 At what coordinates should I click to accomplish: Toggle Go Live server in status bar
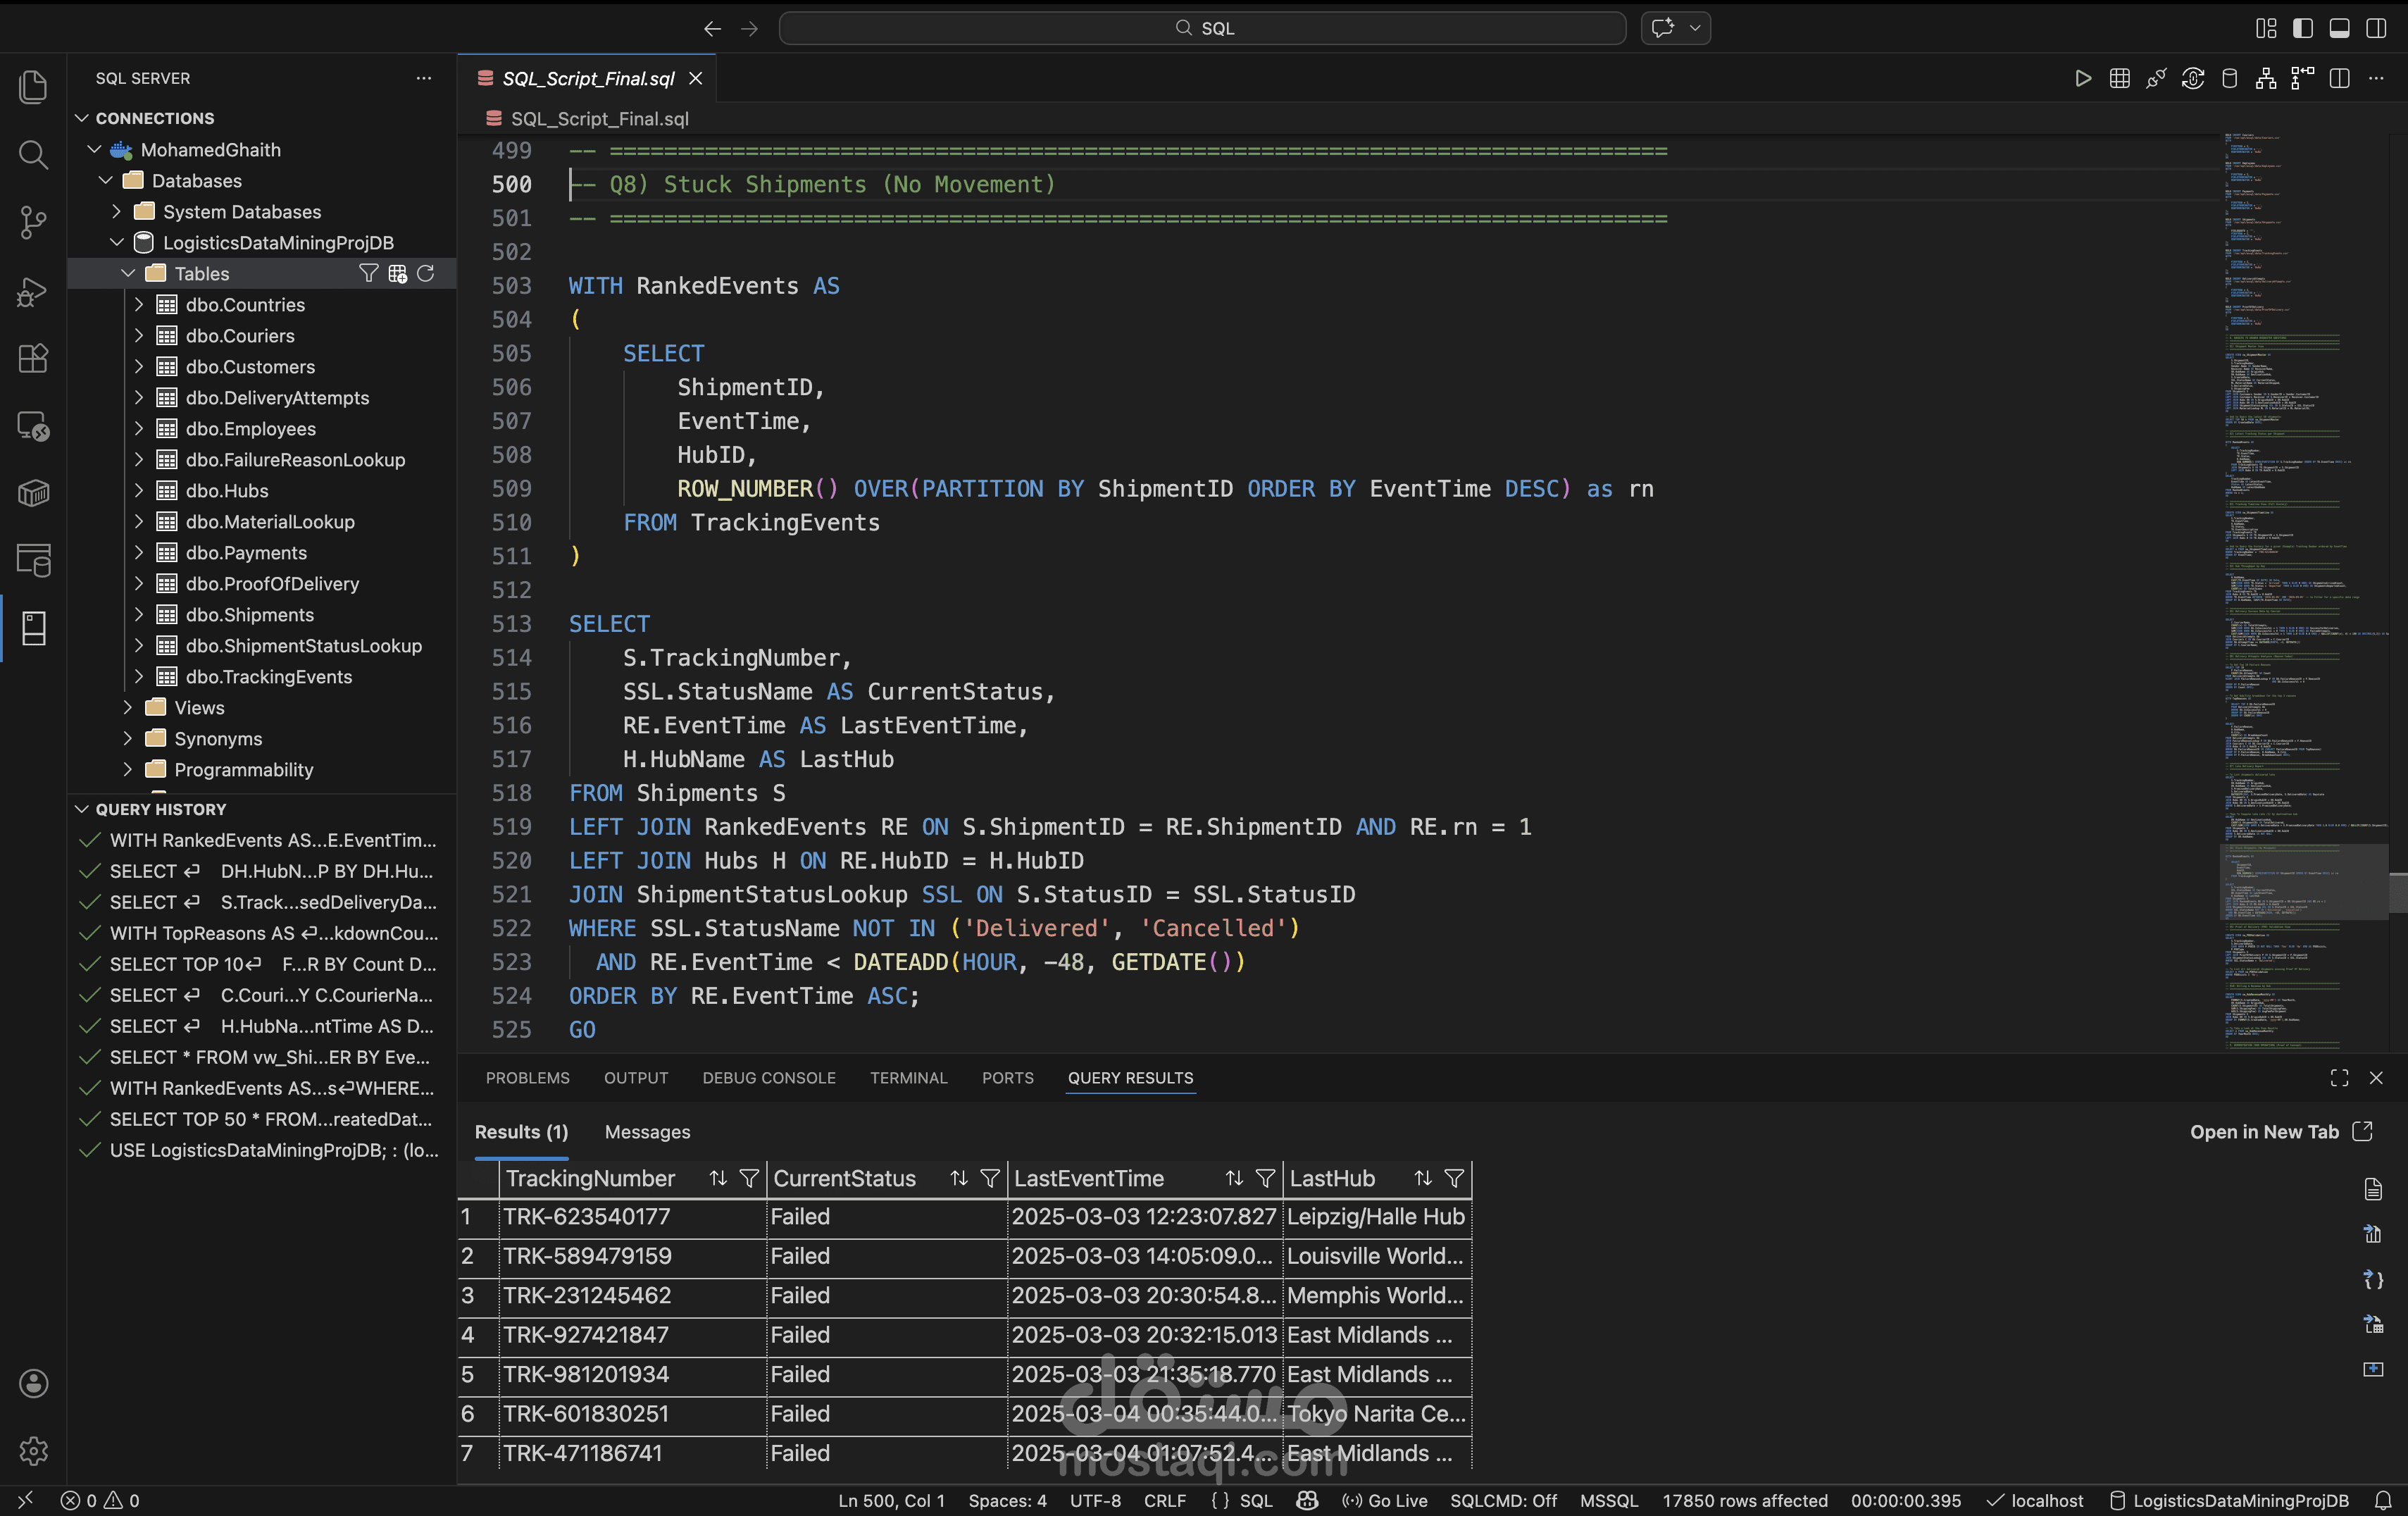(x=1385, y=1500)
